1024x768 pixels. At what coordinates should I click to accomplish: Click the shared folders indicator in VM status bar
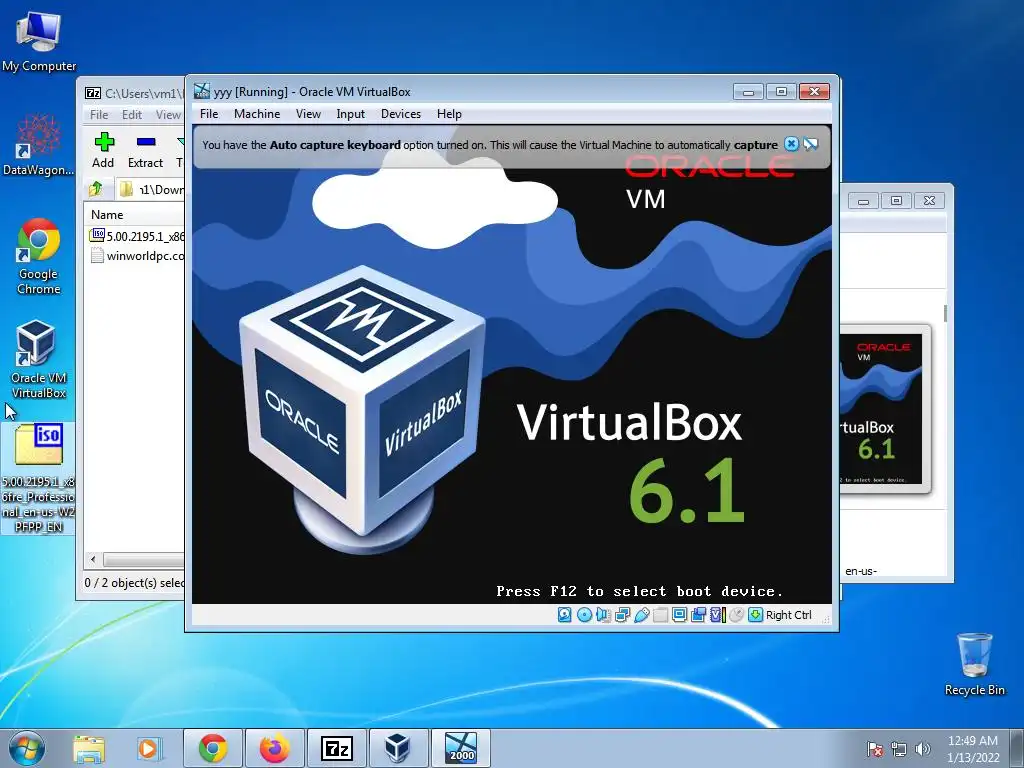(660, 615)
